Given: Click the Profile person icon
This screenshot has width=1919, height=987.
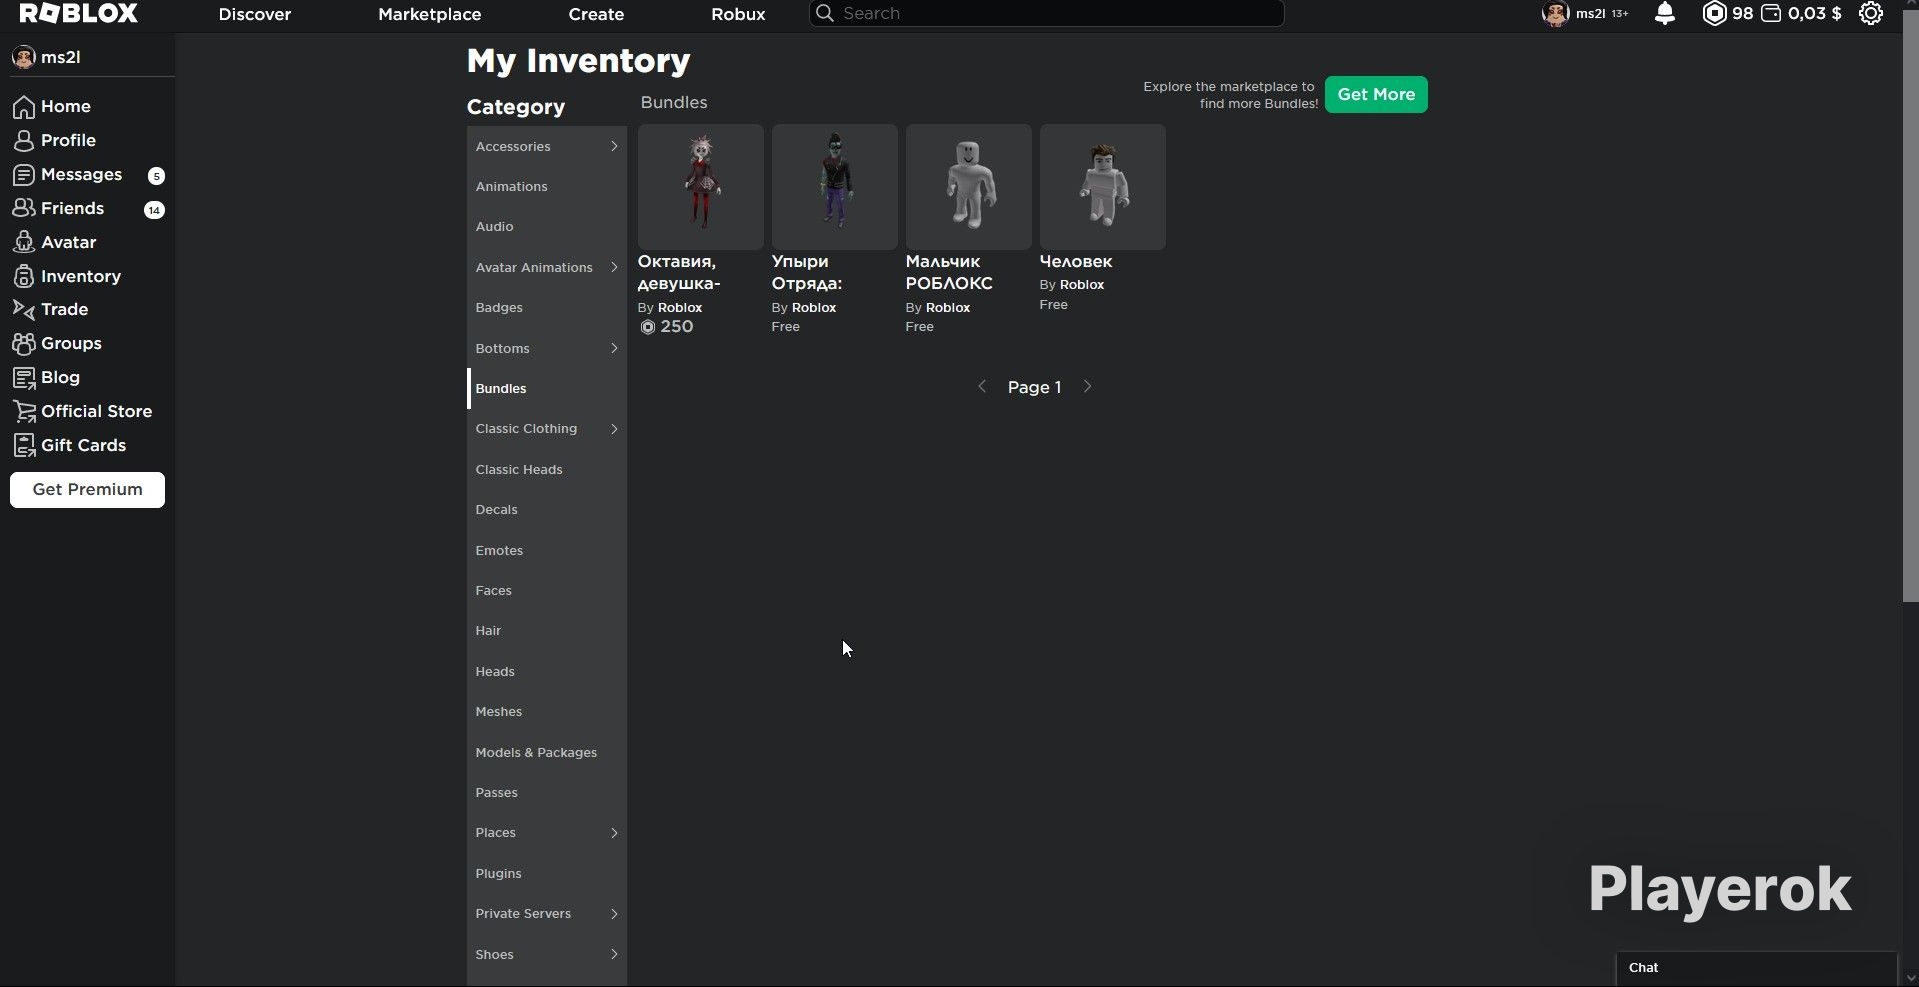Looking at the screenshot, I should tap(24, 140).
